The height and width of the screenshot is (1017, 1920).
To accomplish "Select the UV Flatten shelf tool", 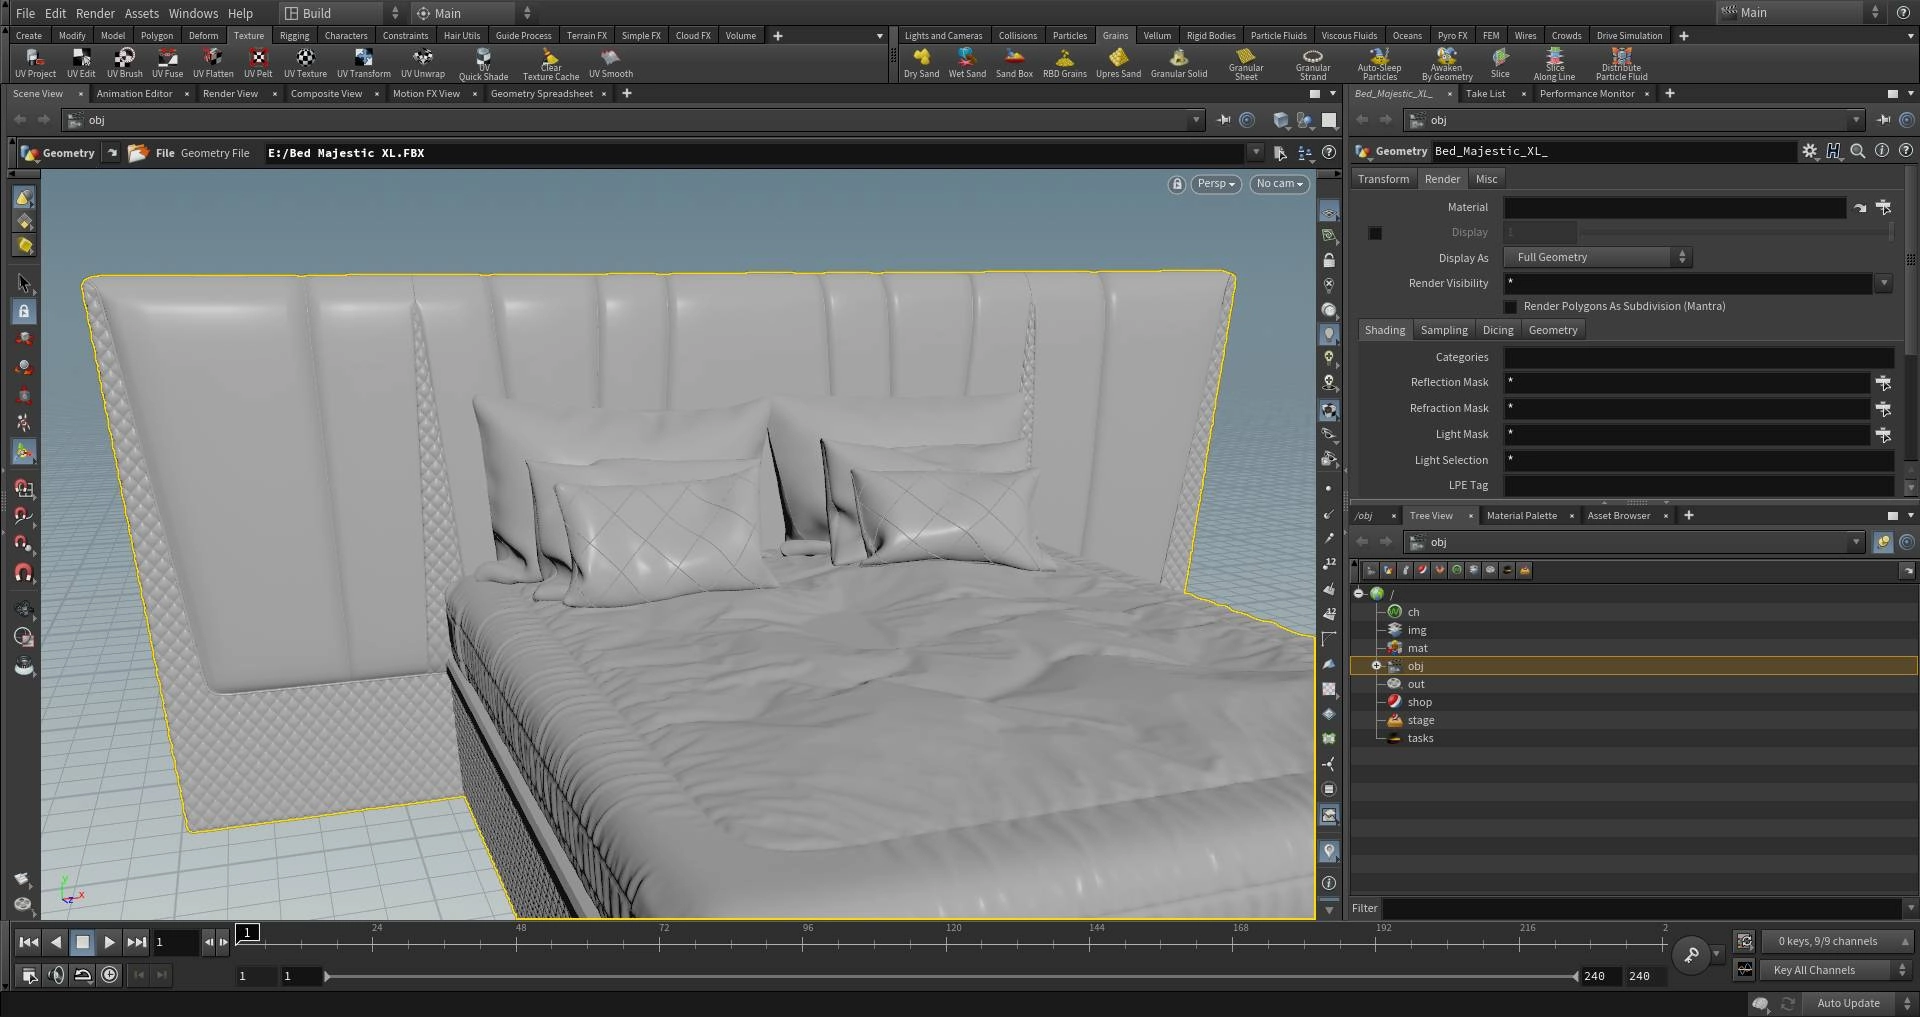I will pos(213,64).
